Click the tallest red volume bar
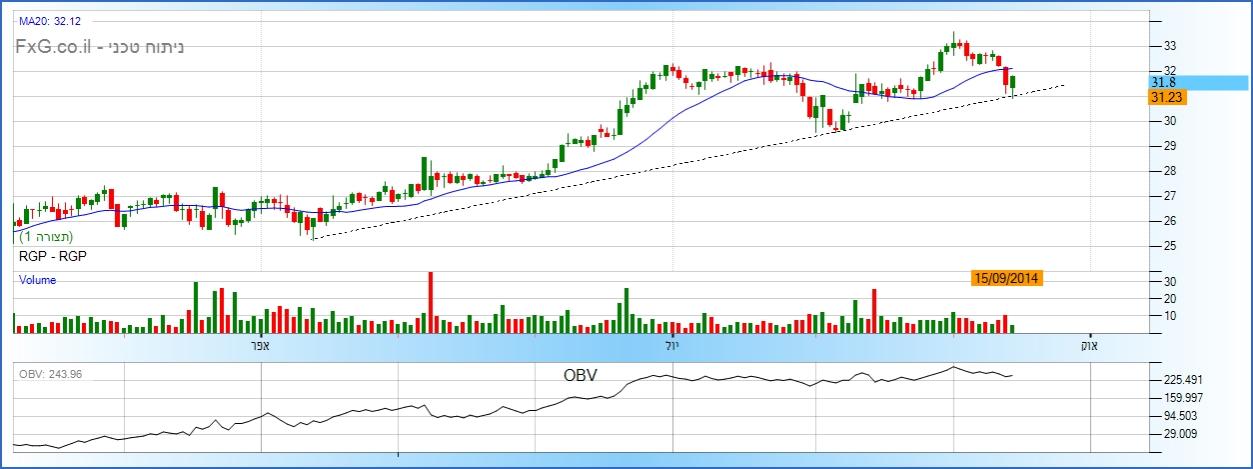 pyautogui.click(x=431, y=301)
